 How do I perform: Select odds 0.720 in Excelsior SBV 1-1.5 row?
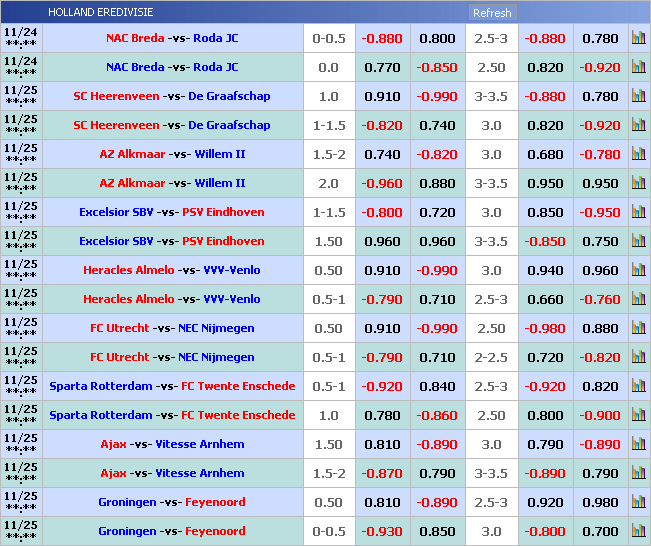pos(437,213)
